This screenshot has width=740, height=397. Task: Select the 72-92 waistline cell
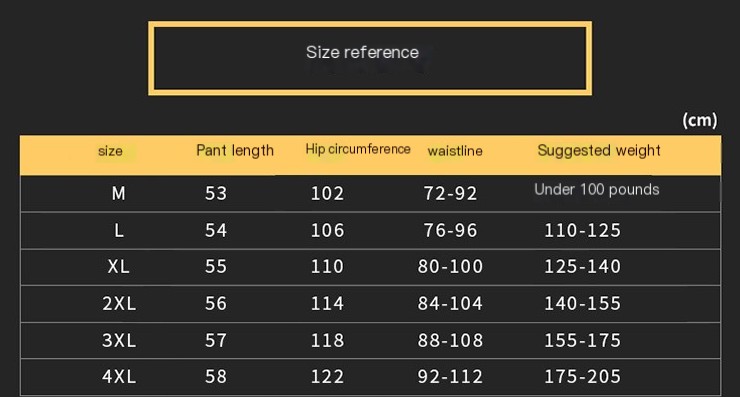coord(450,193)
